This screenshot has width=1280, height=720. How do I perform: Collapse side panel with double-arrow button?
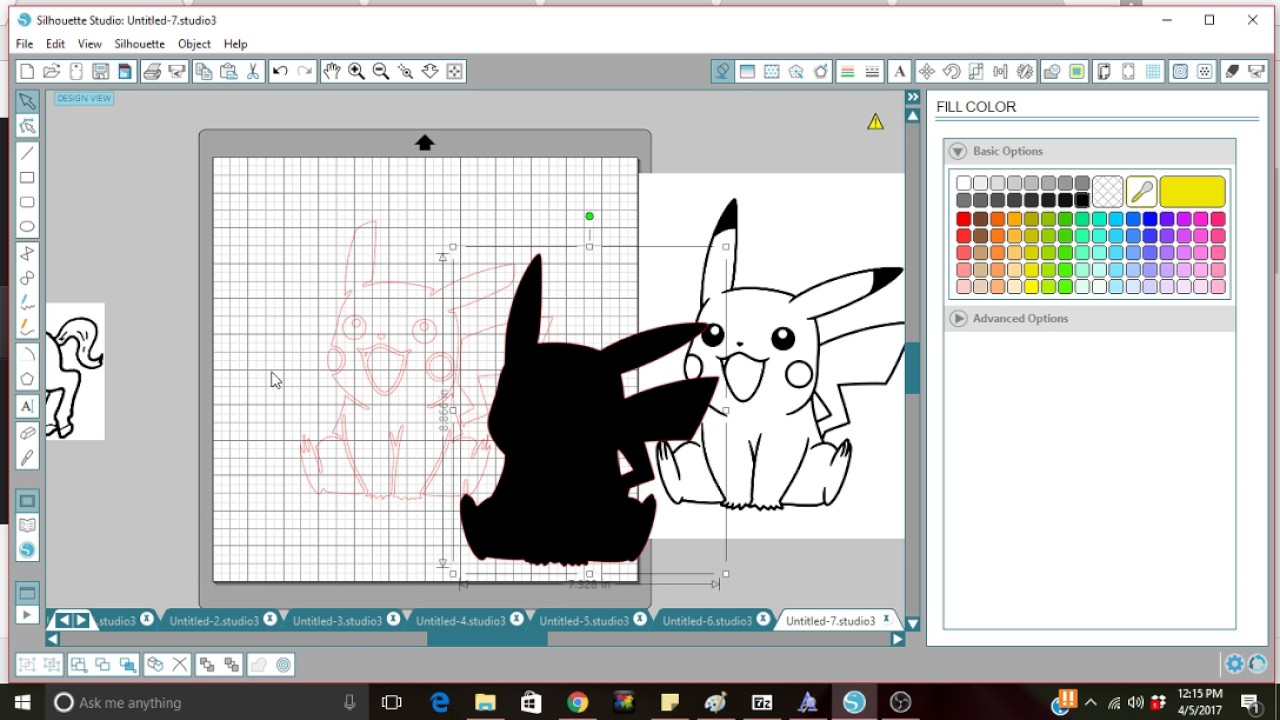coord(912,97)
